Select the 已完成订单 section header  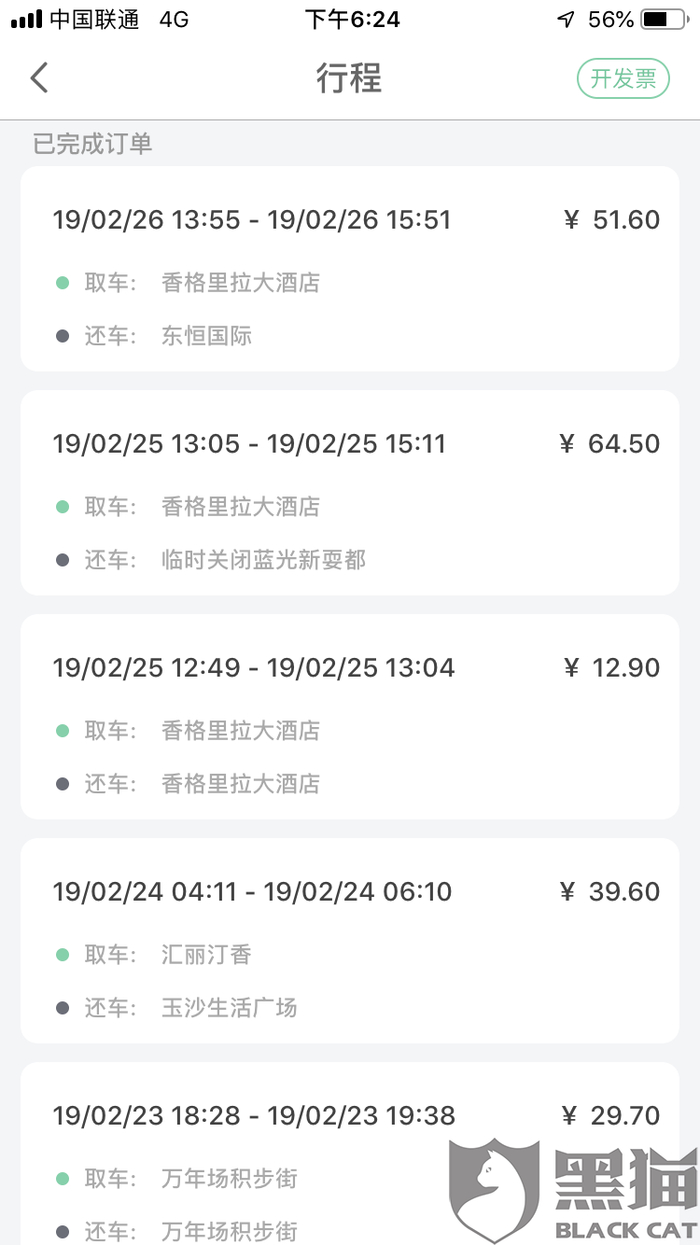point(92,144)
